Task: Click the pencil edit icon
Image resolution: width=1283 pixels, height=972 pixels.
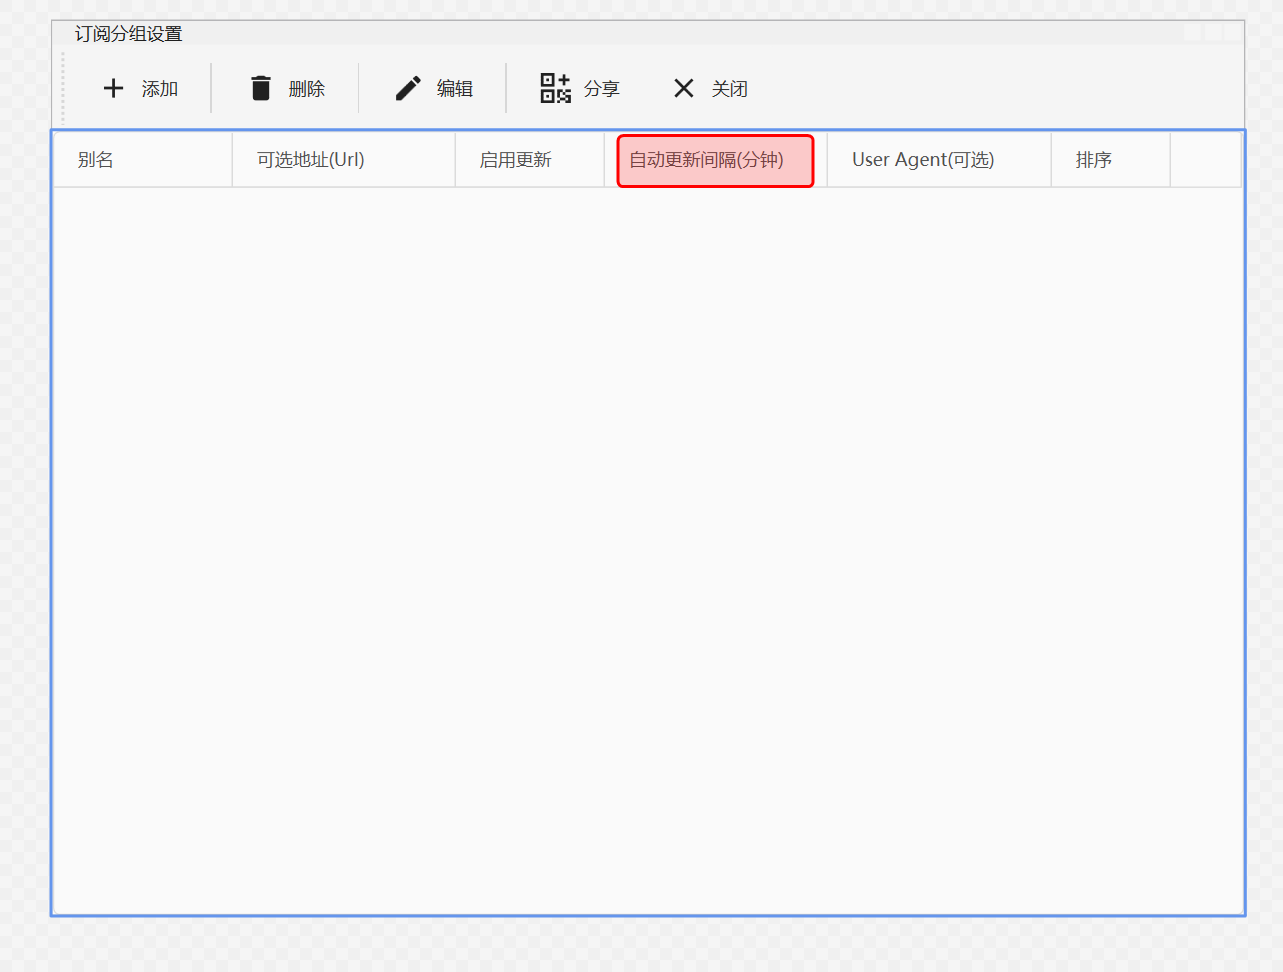Action: (x=408, y=89)
